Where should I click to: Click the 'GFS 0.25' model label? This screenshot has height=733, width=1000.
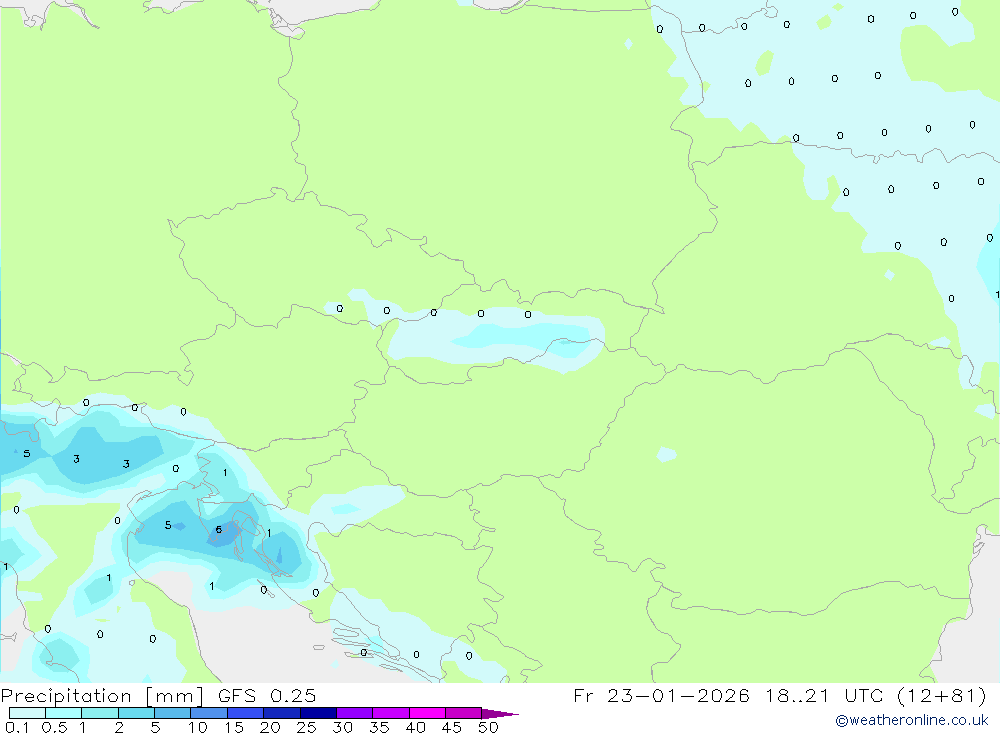[267, 695]
